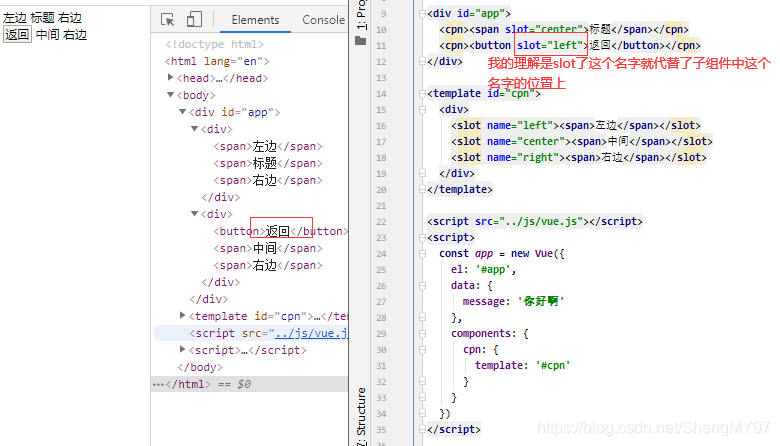Expand the head element in DOM tree
This screenshot has height=446, width=780.
[171, 78]
